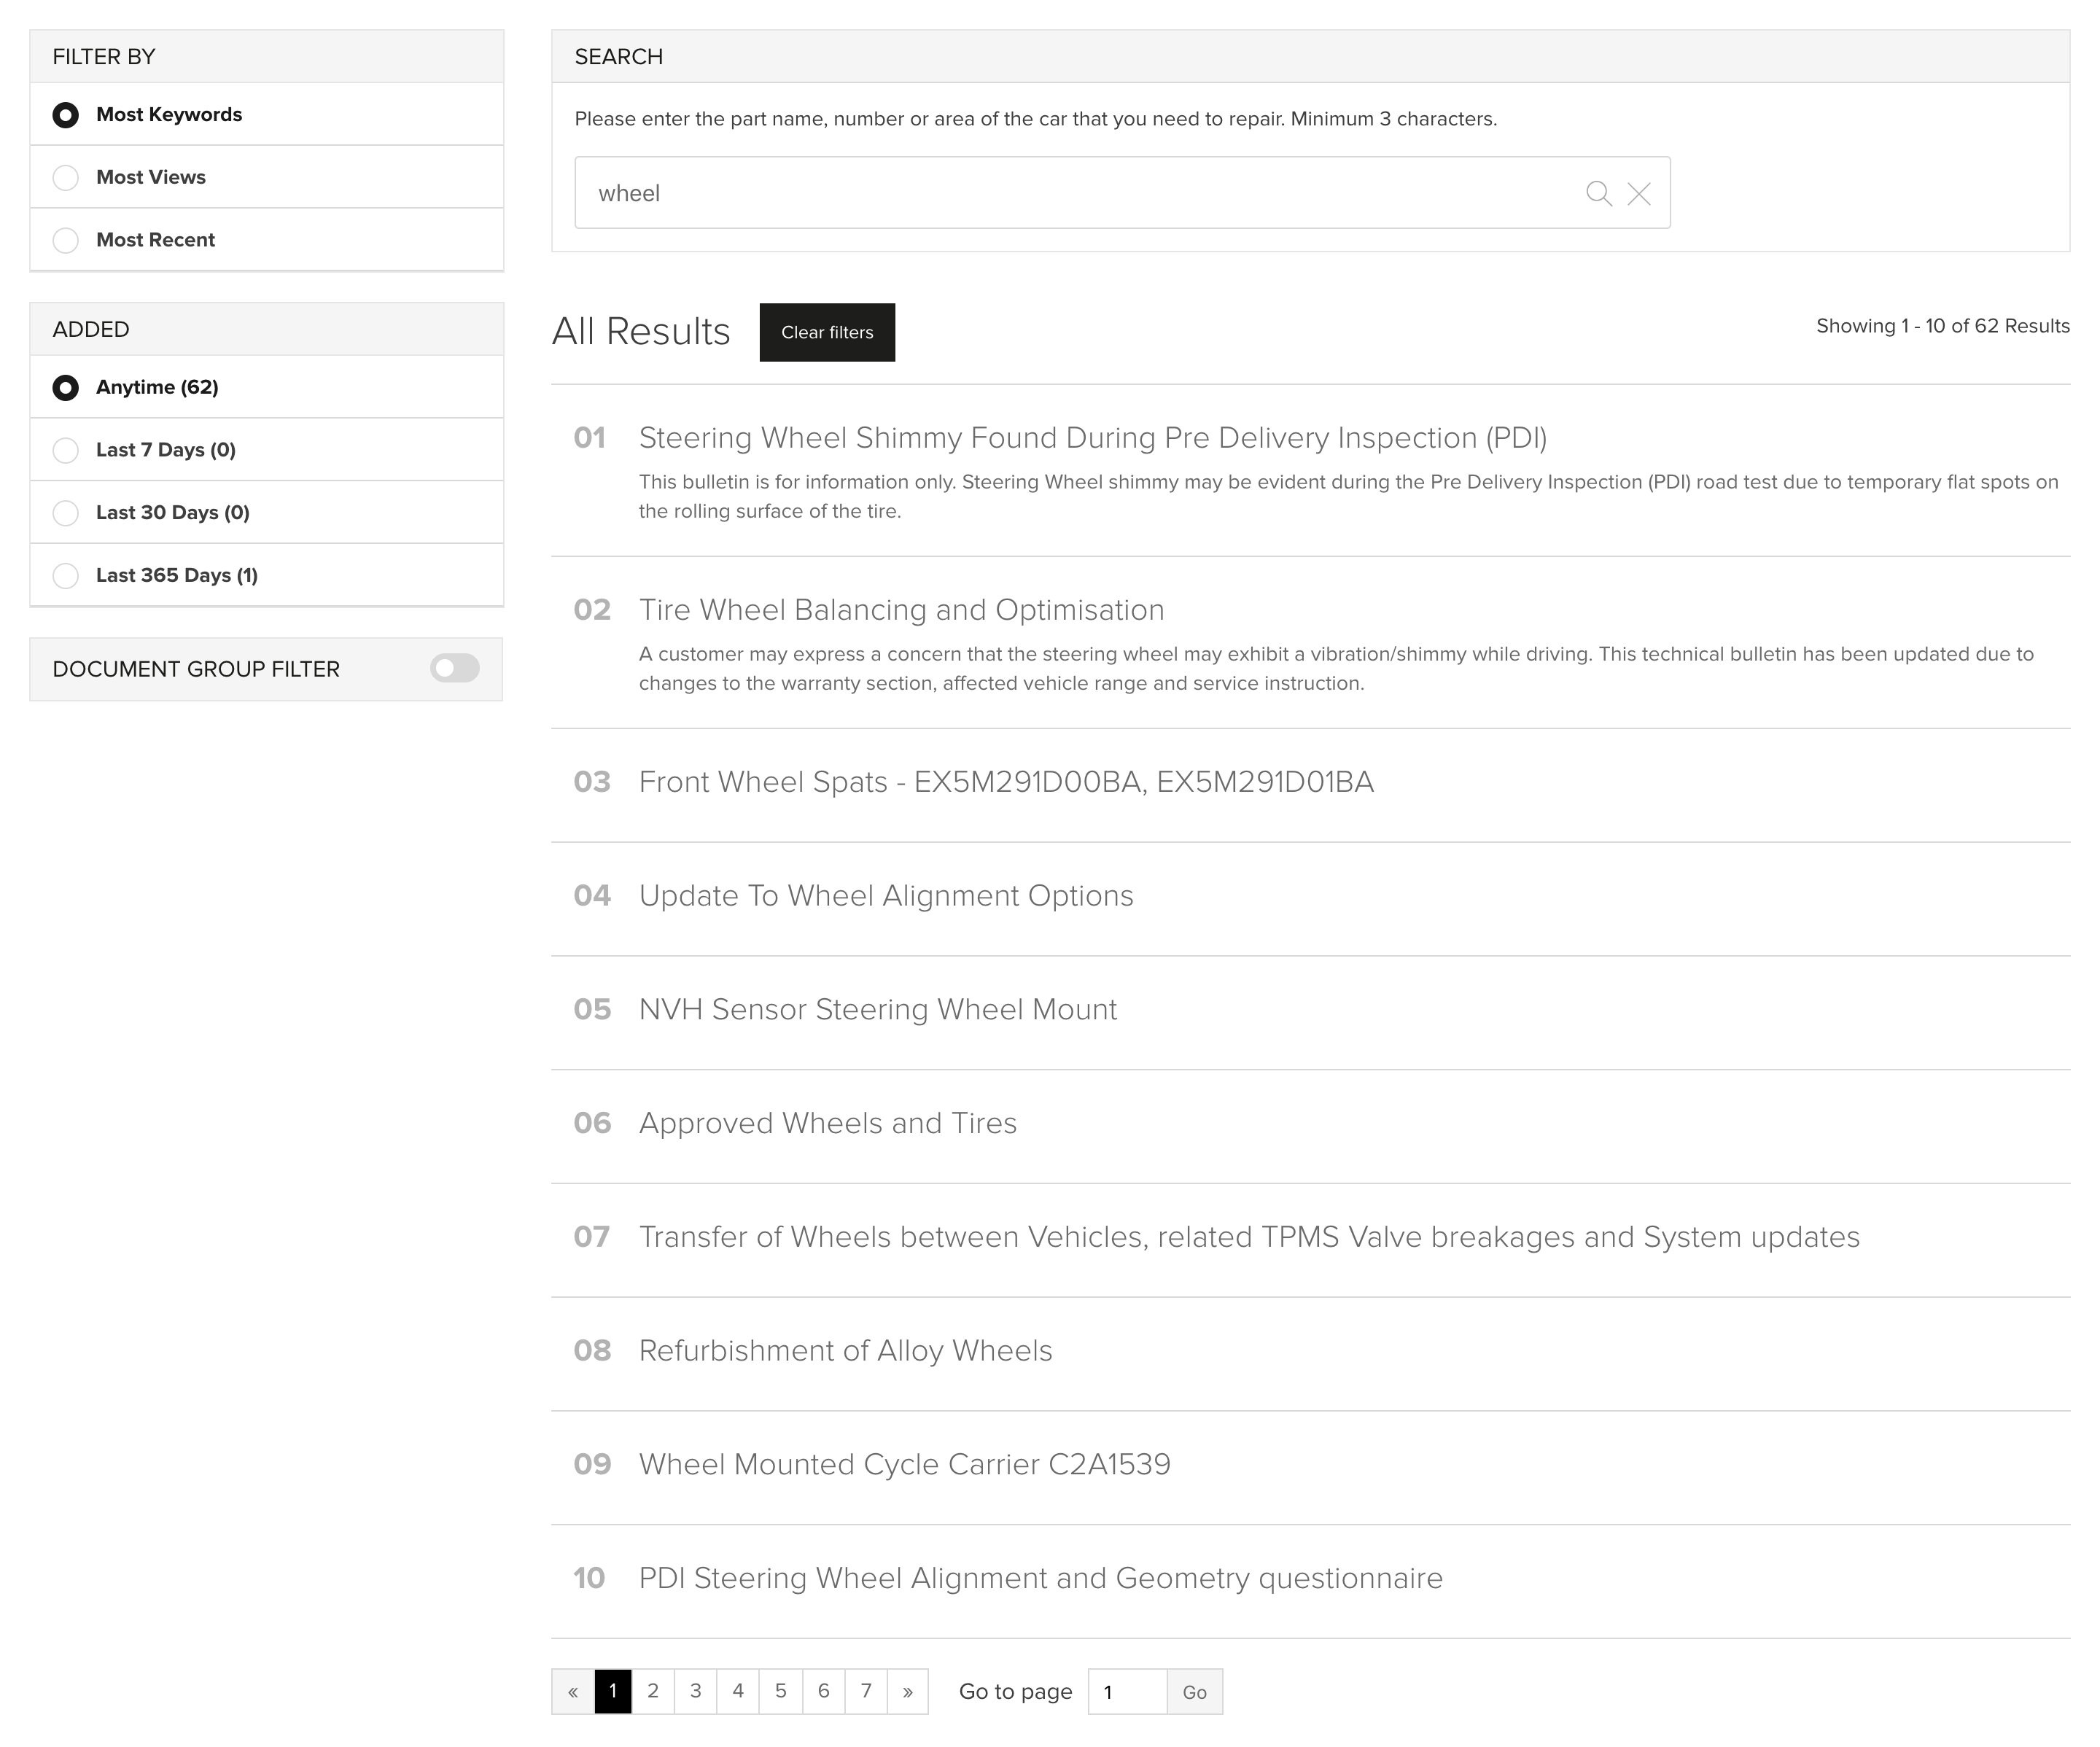Select pagination page 1

point(613,1692)
